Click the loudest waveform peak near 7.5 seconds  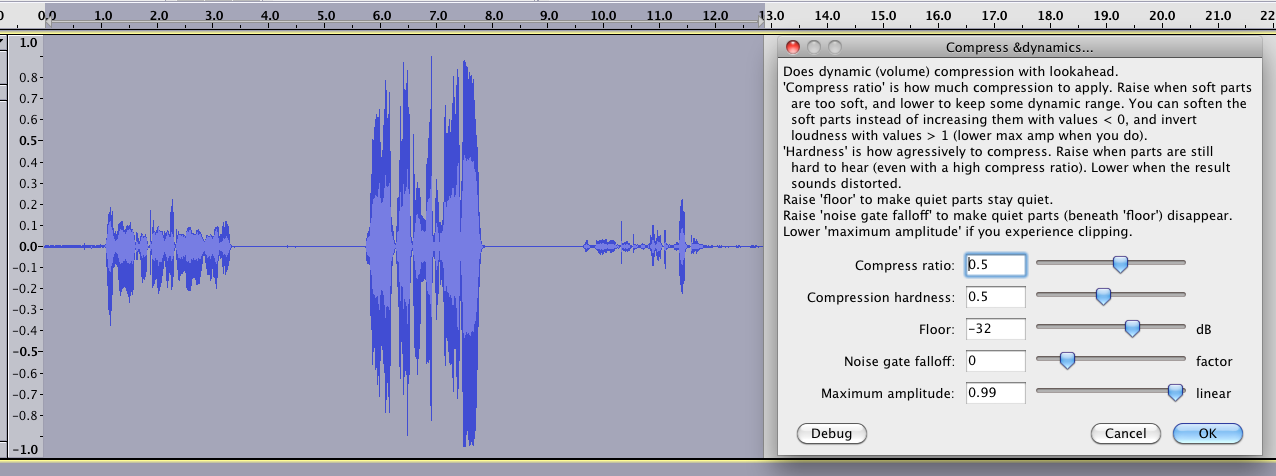click(466, 420)
